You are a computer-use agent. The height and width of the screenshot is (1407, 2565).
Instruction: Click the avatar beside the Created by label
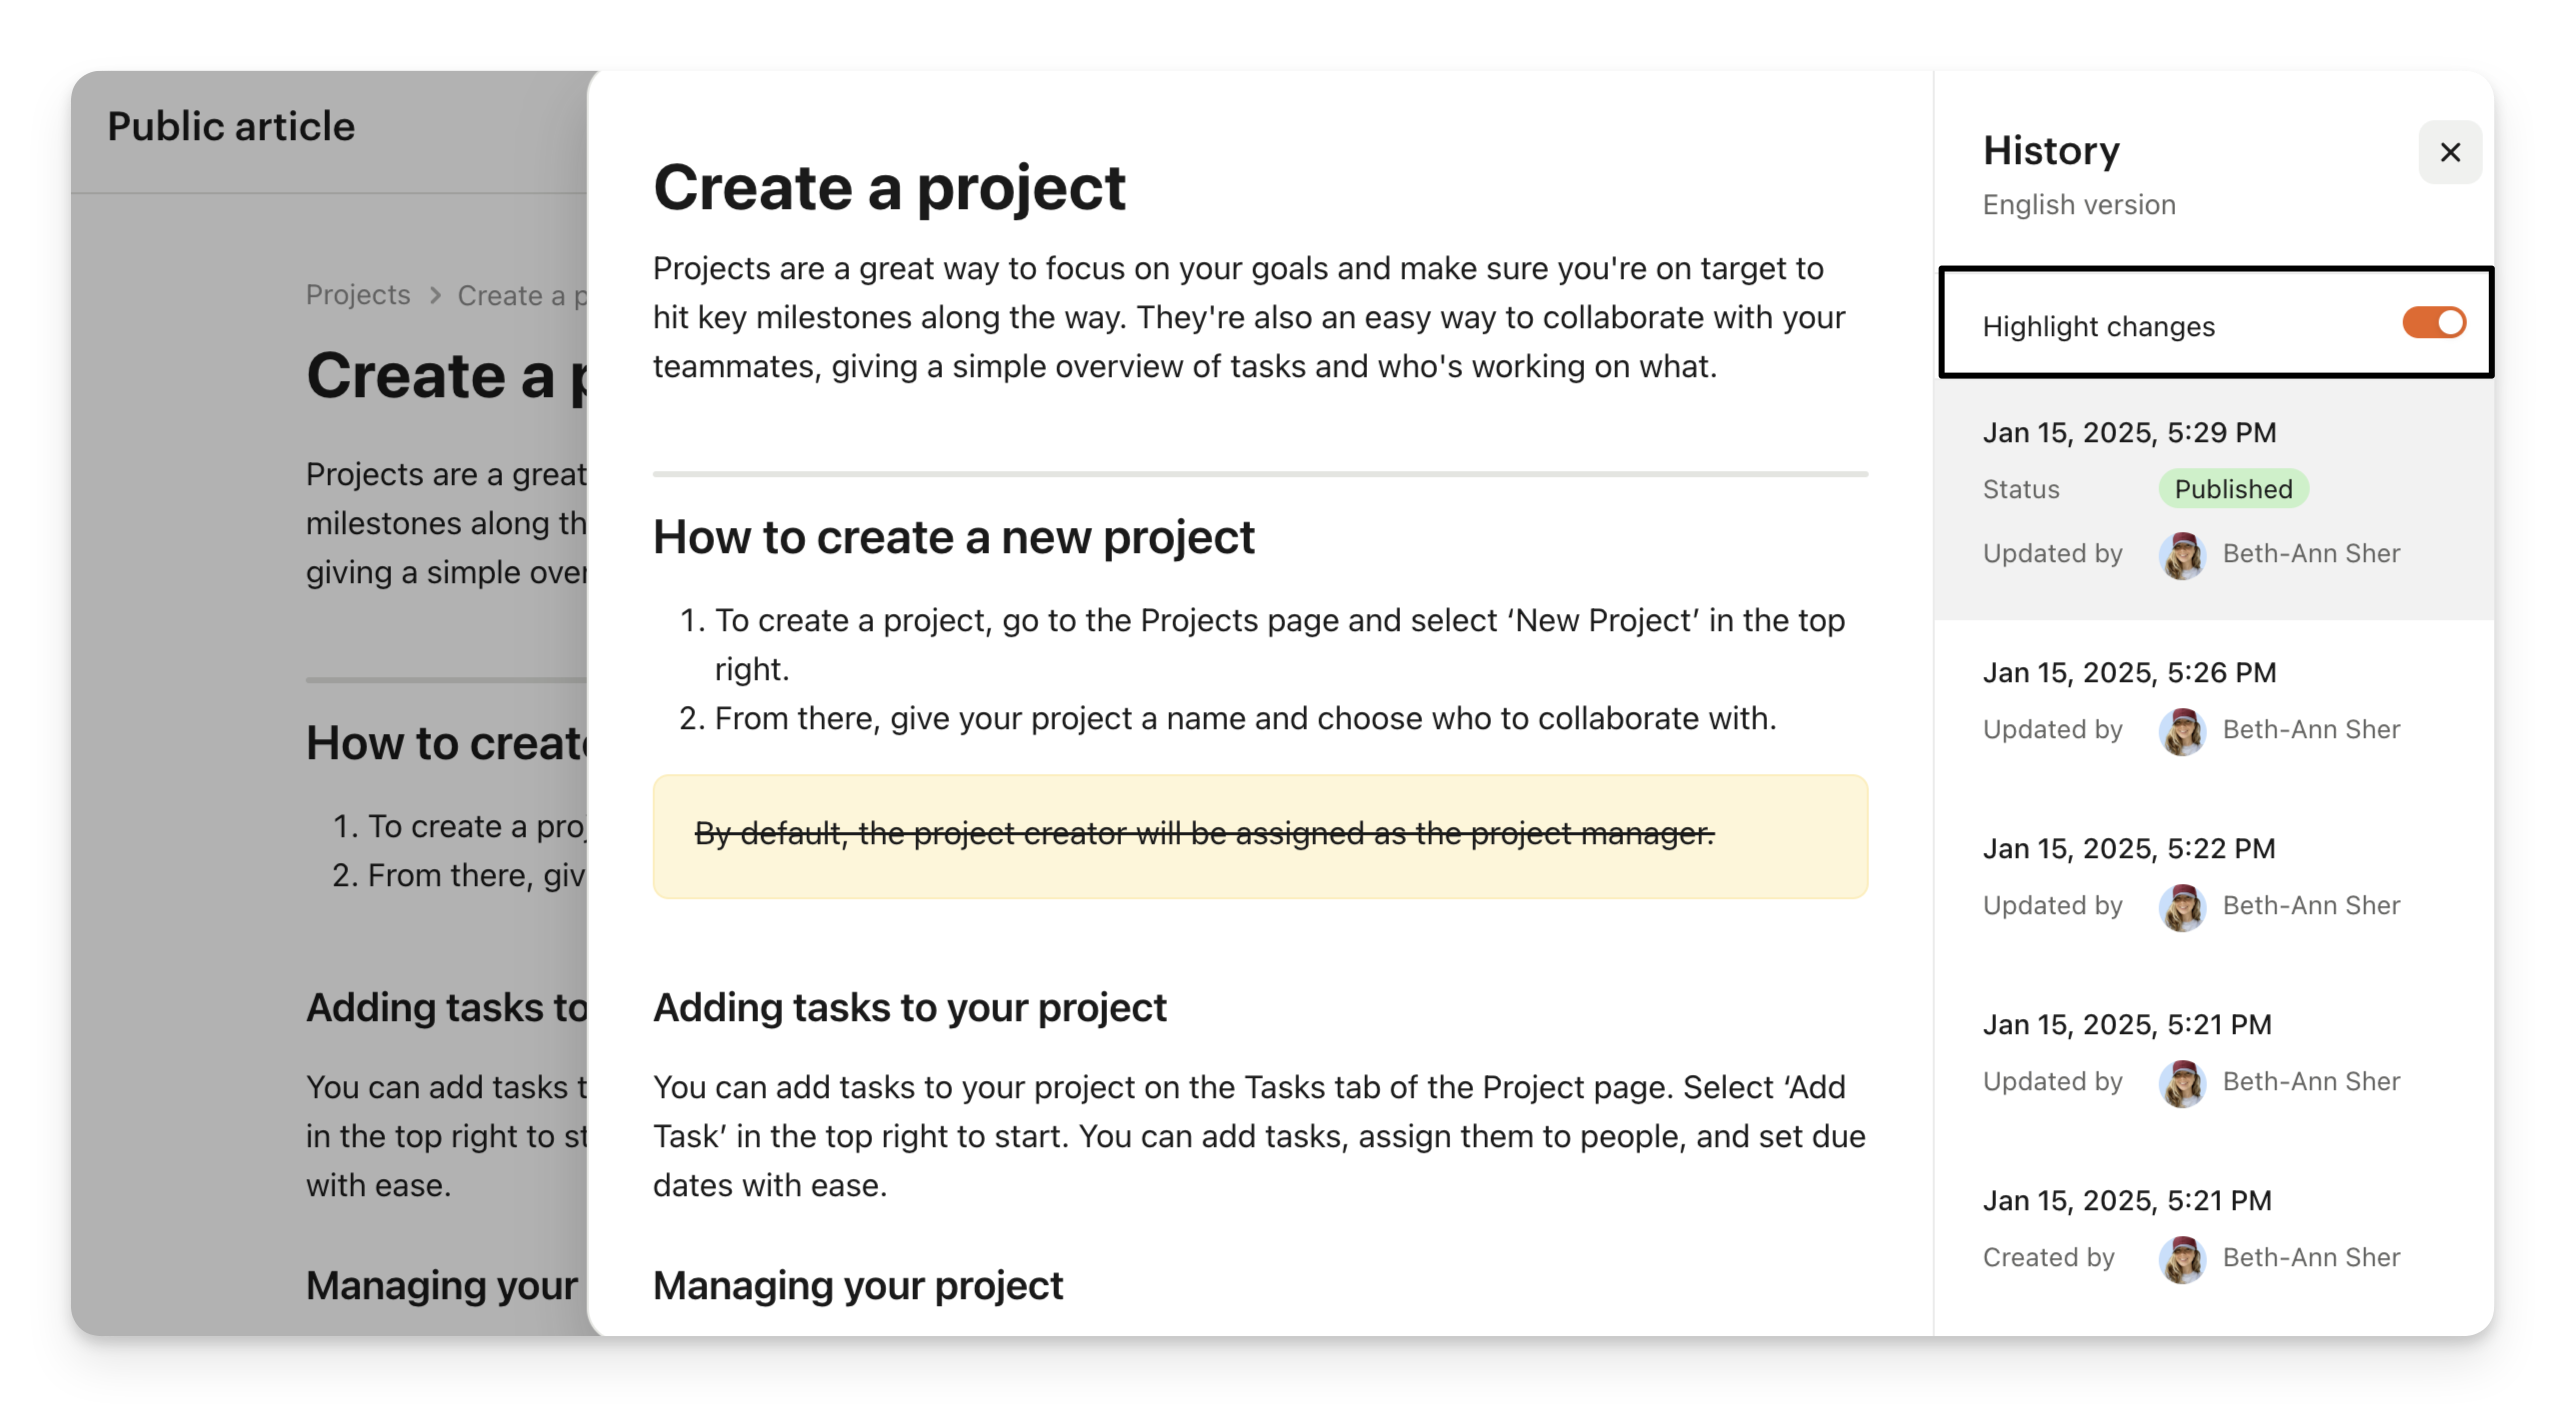[x=2181, y=1259]
